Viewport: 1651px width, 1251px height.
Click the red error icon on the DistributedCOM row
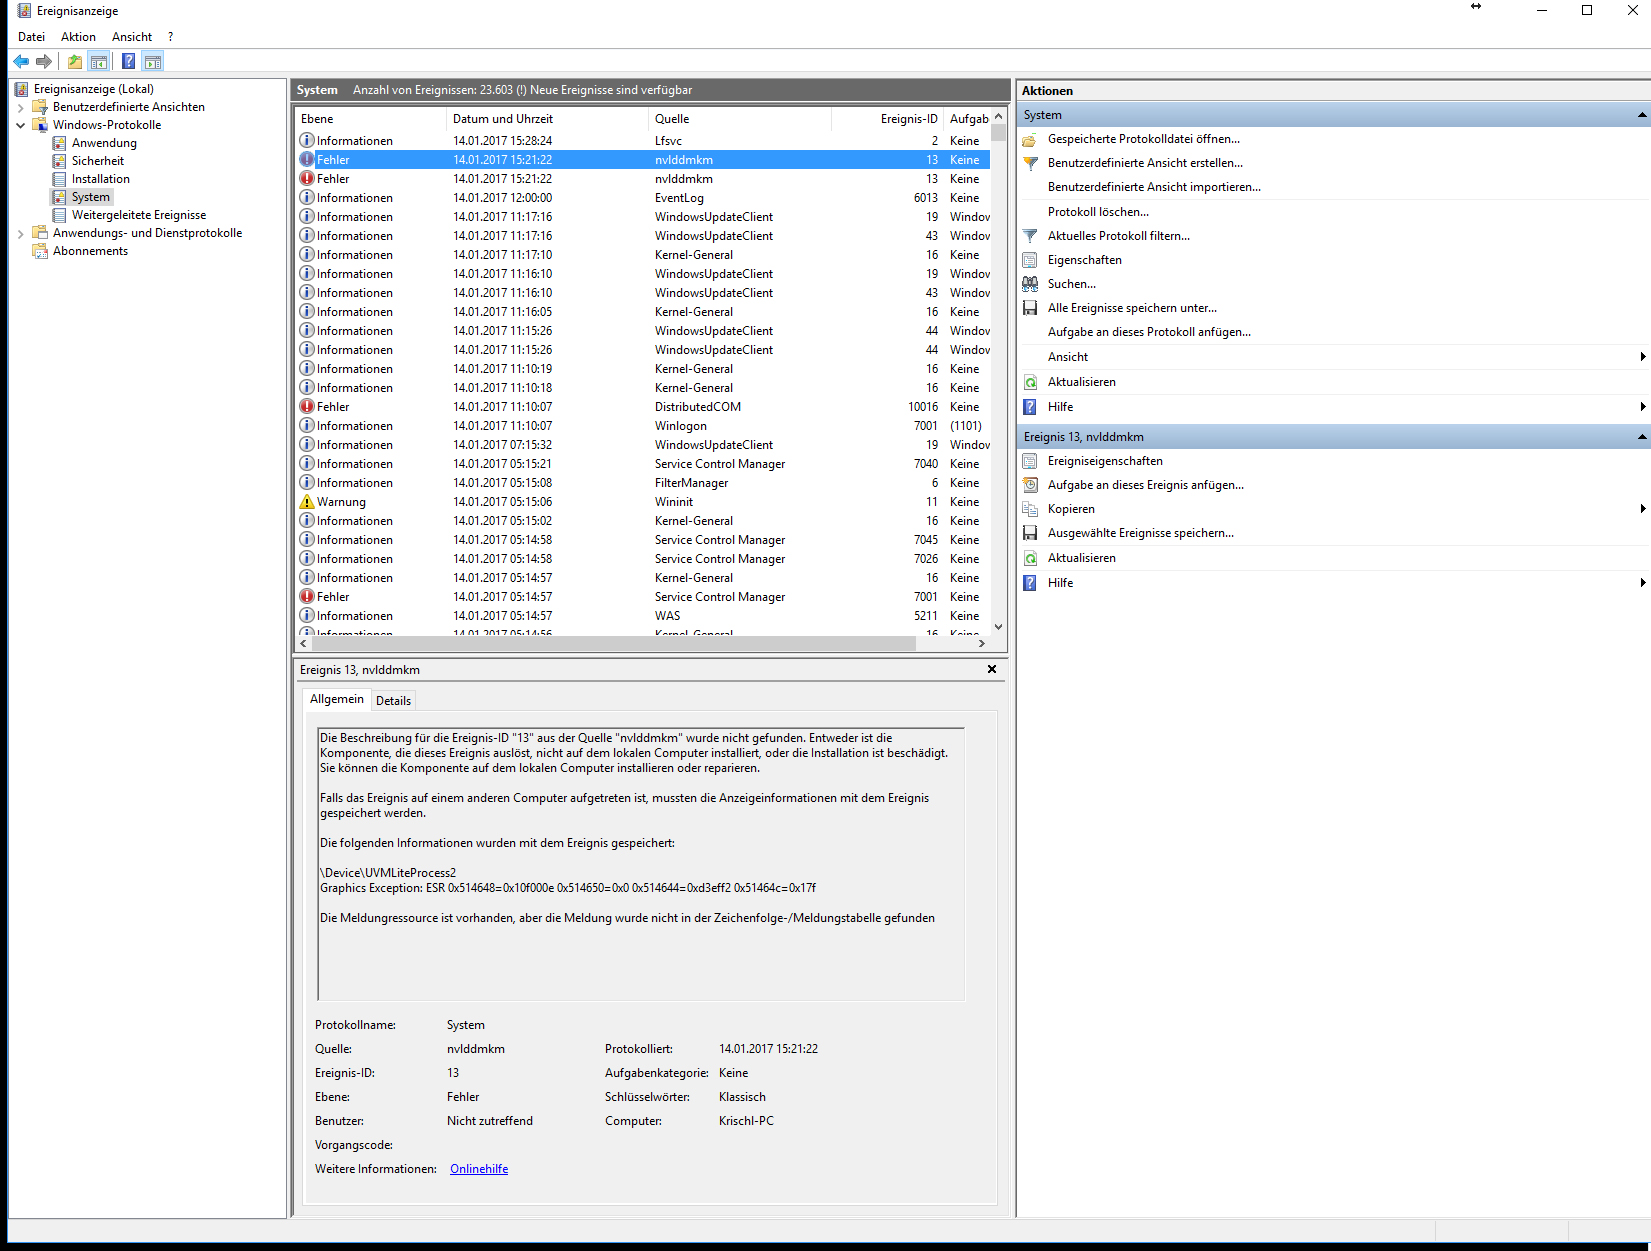pyautogui.click(x=307, y=407)
